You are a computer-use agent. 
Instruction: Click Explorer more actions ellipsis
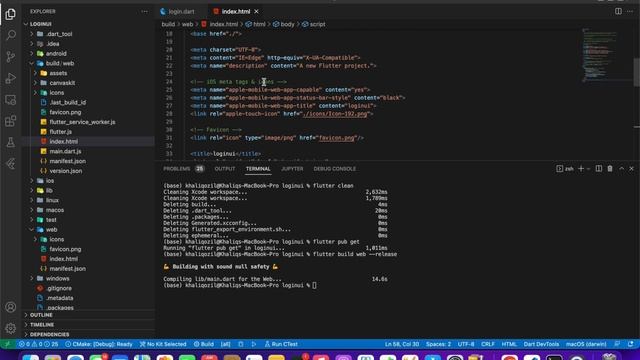[144, 11]
